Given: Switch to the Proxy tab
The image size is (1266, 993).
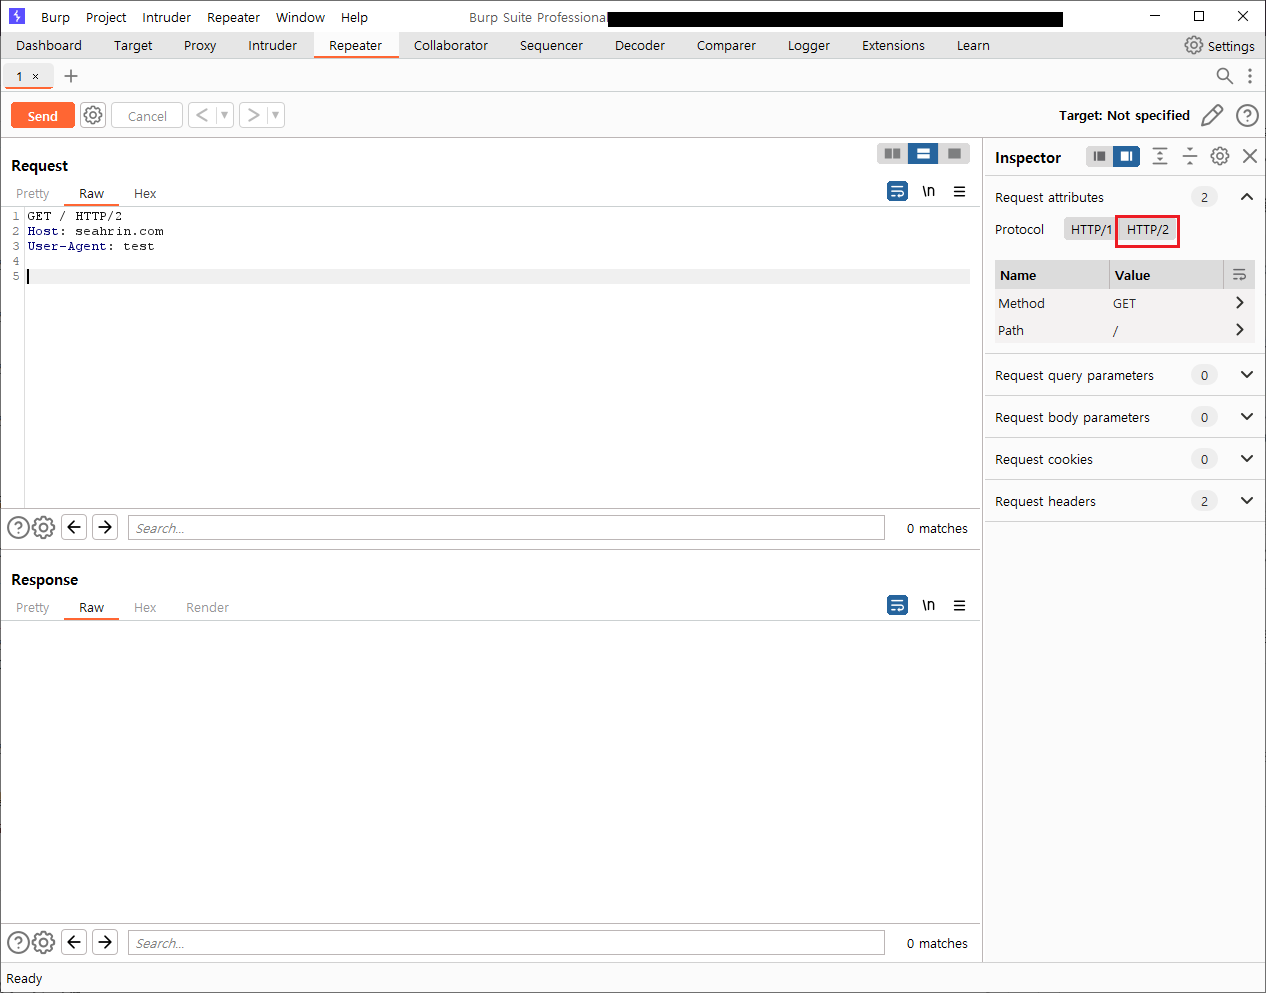Looking at the screenshot, I should 200,45.
